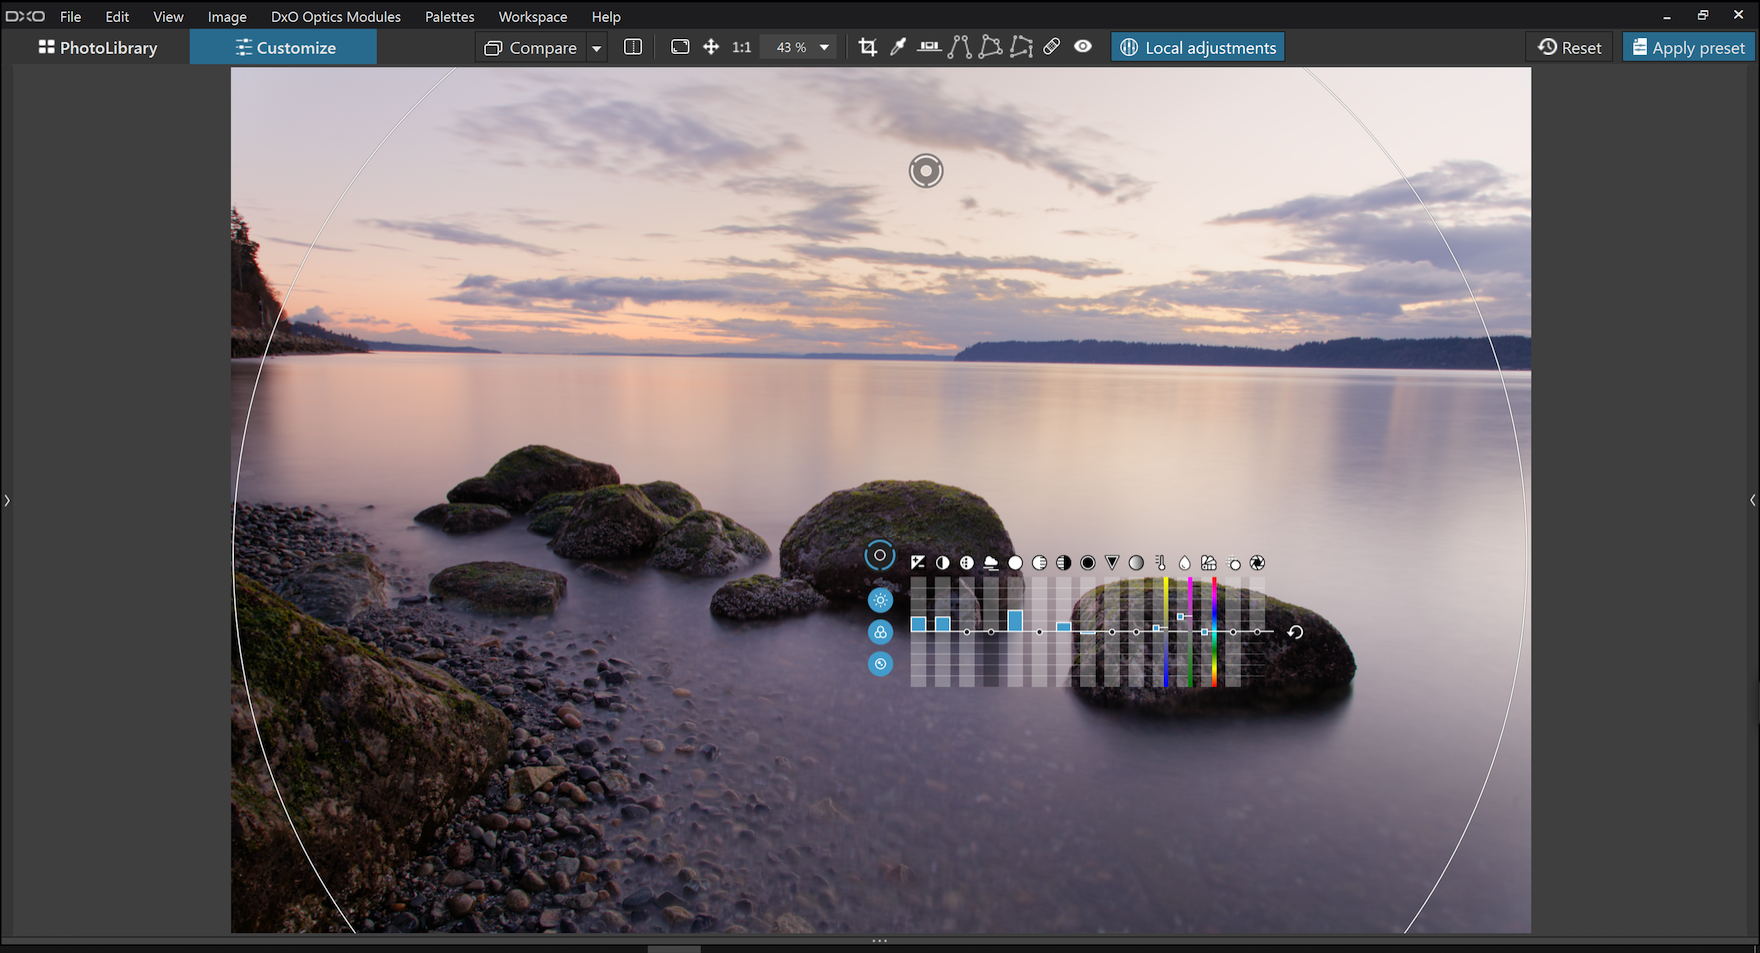Expand the collapsed left panel
The height and width of the screenshot is (953, 1760).
point(7,500)
